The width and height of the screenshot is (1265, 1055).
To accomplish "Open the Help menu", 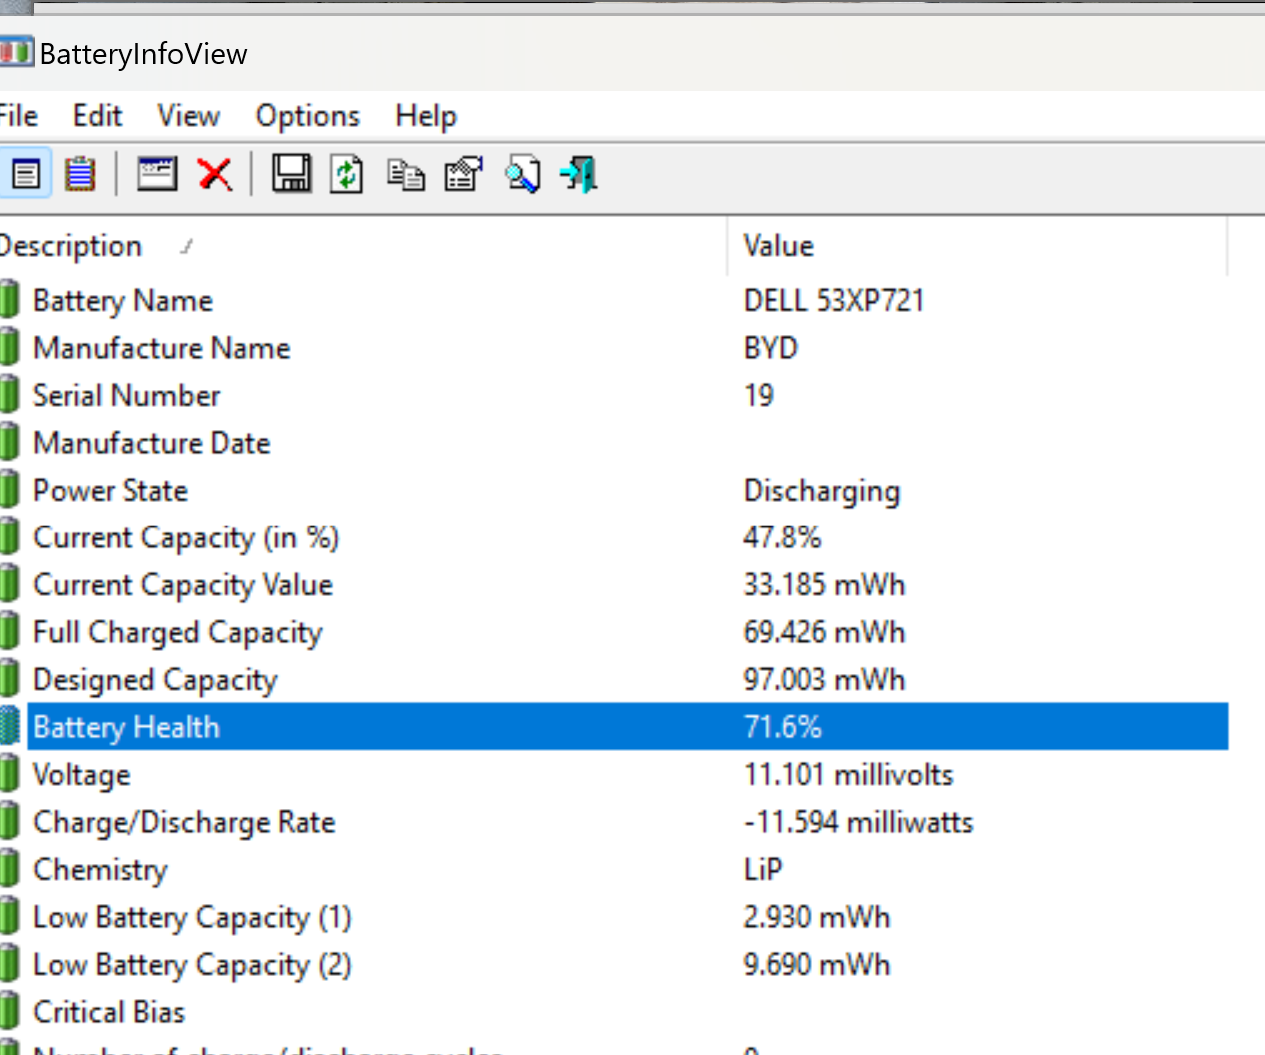I will [x=426, y=116].
